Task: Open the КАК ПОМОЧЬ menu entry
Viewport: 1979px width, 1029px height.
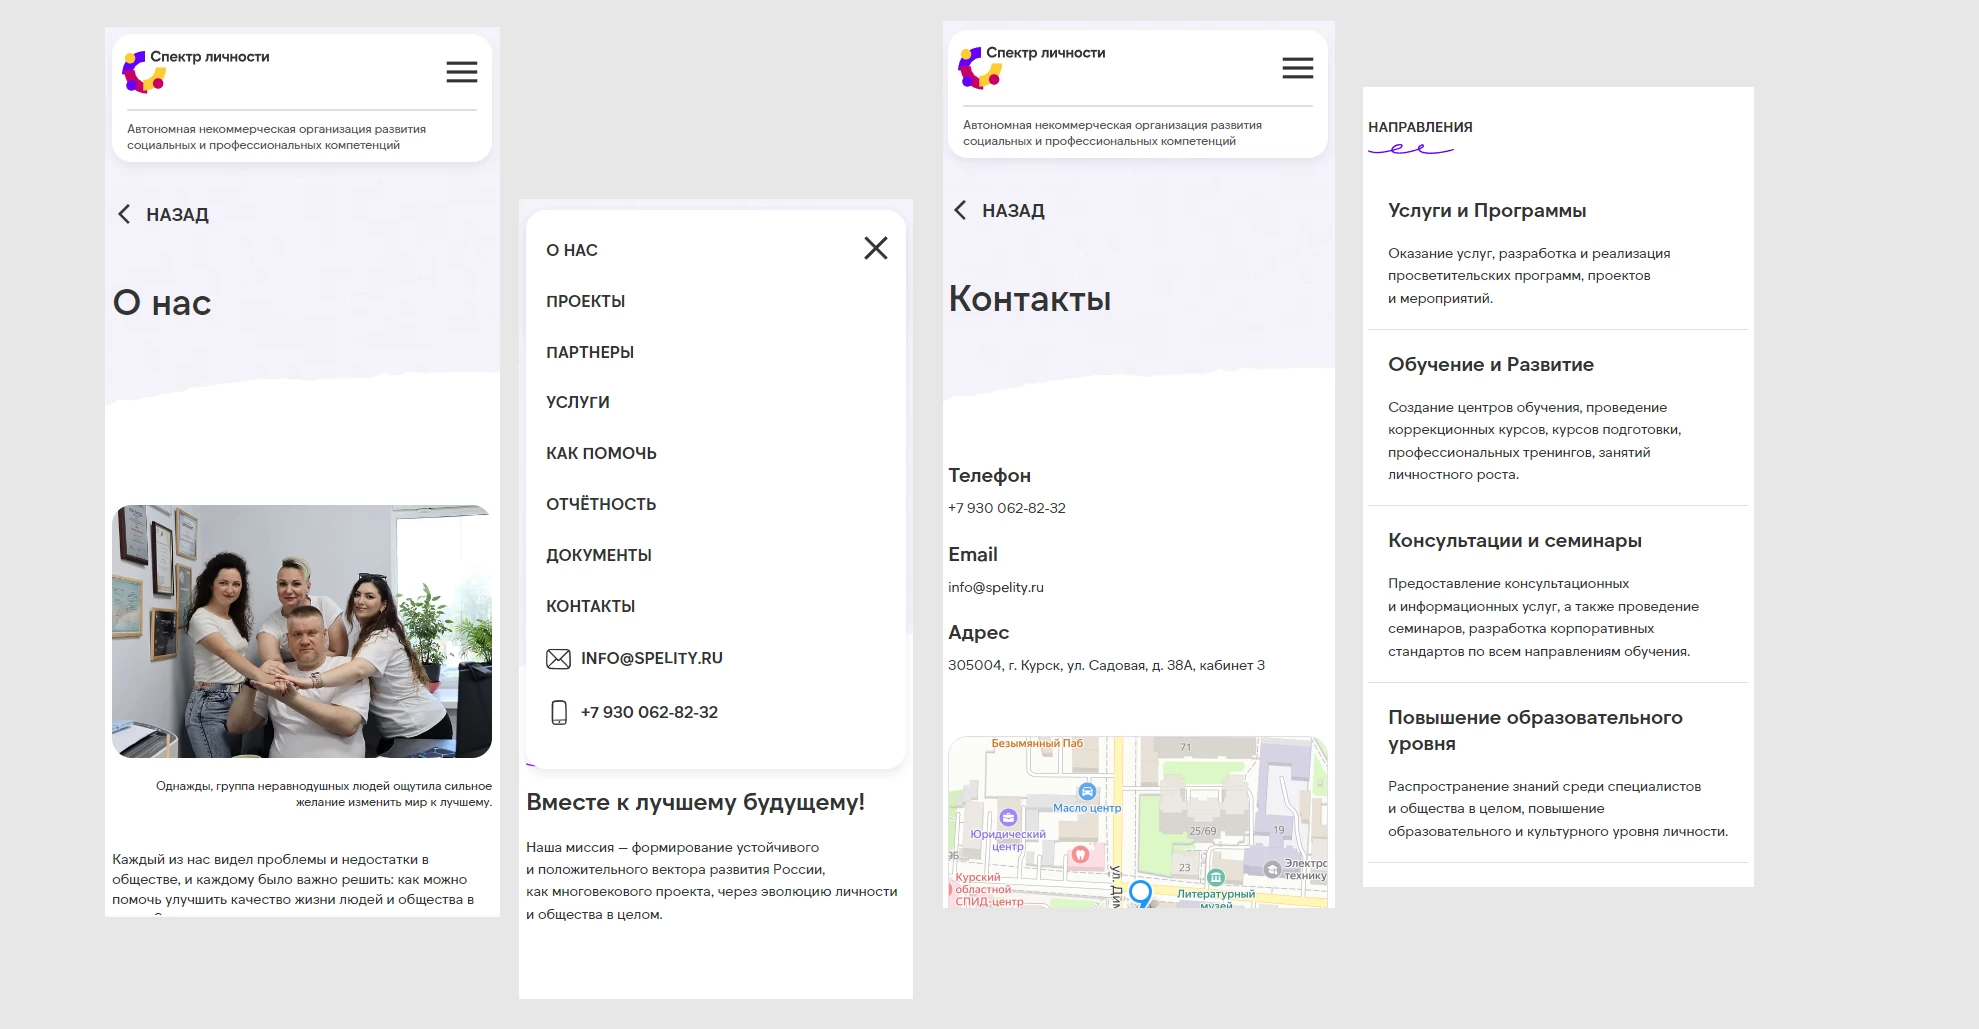Action: (600, 452)
